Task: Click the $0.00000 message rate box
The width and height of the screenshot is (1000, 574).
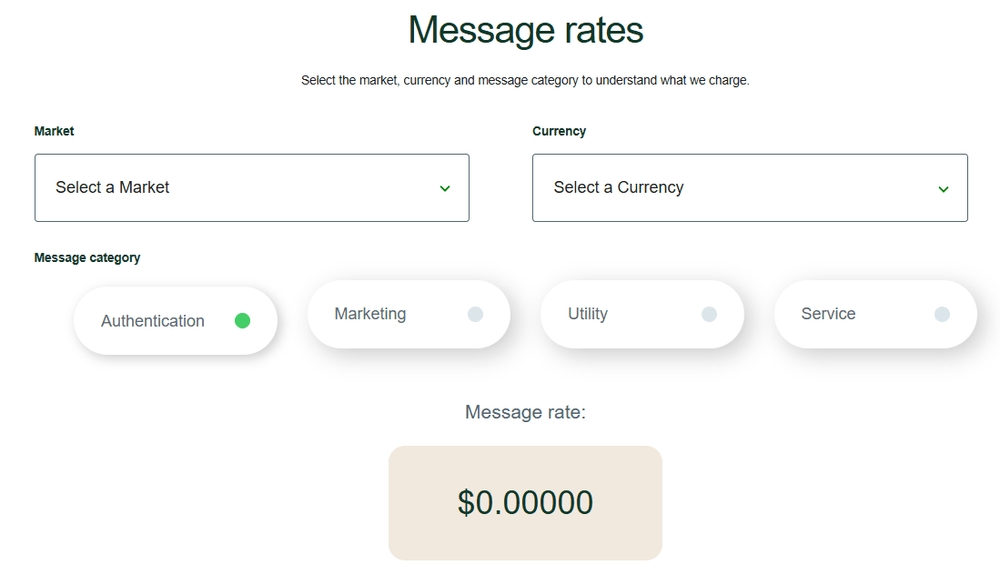Action: [x=525, y=502]
